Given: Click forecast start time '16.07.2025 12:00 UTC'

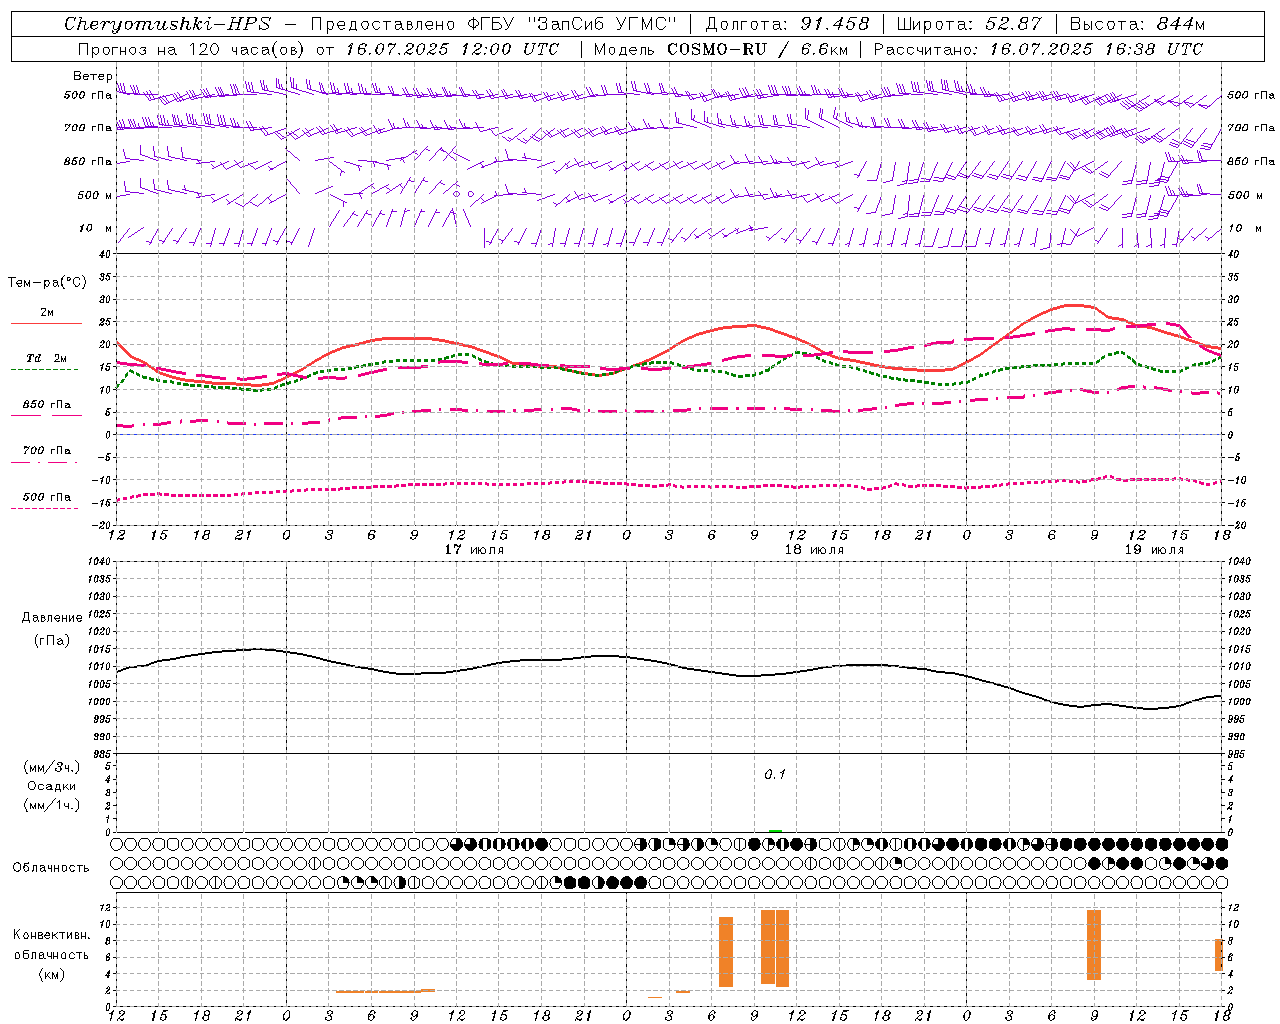Looking at the screenshot, I should [x=452, y=49].
